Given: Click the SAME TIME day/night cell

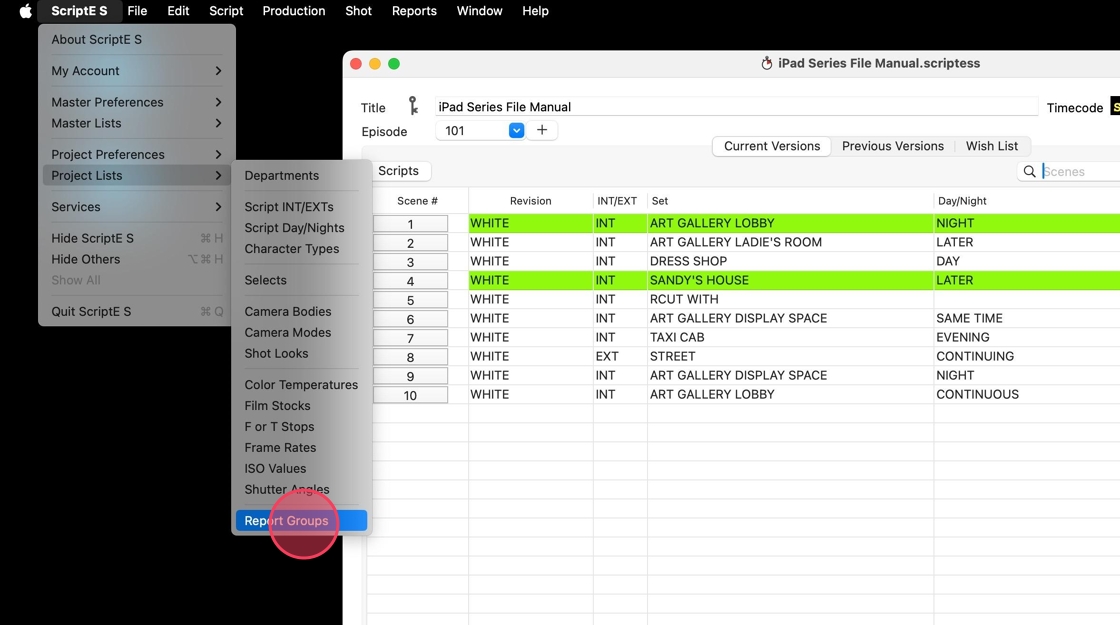Looking at the screenshot, I should click(1026, 318).
